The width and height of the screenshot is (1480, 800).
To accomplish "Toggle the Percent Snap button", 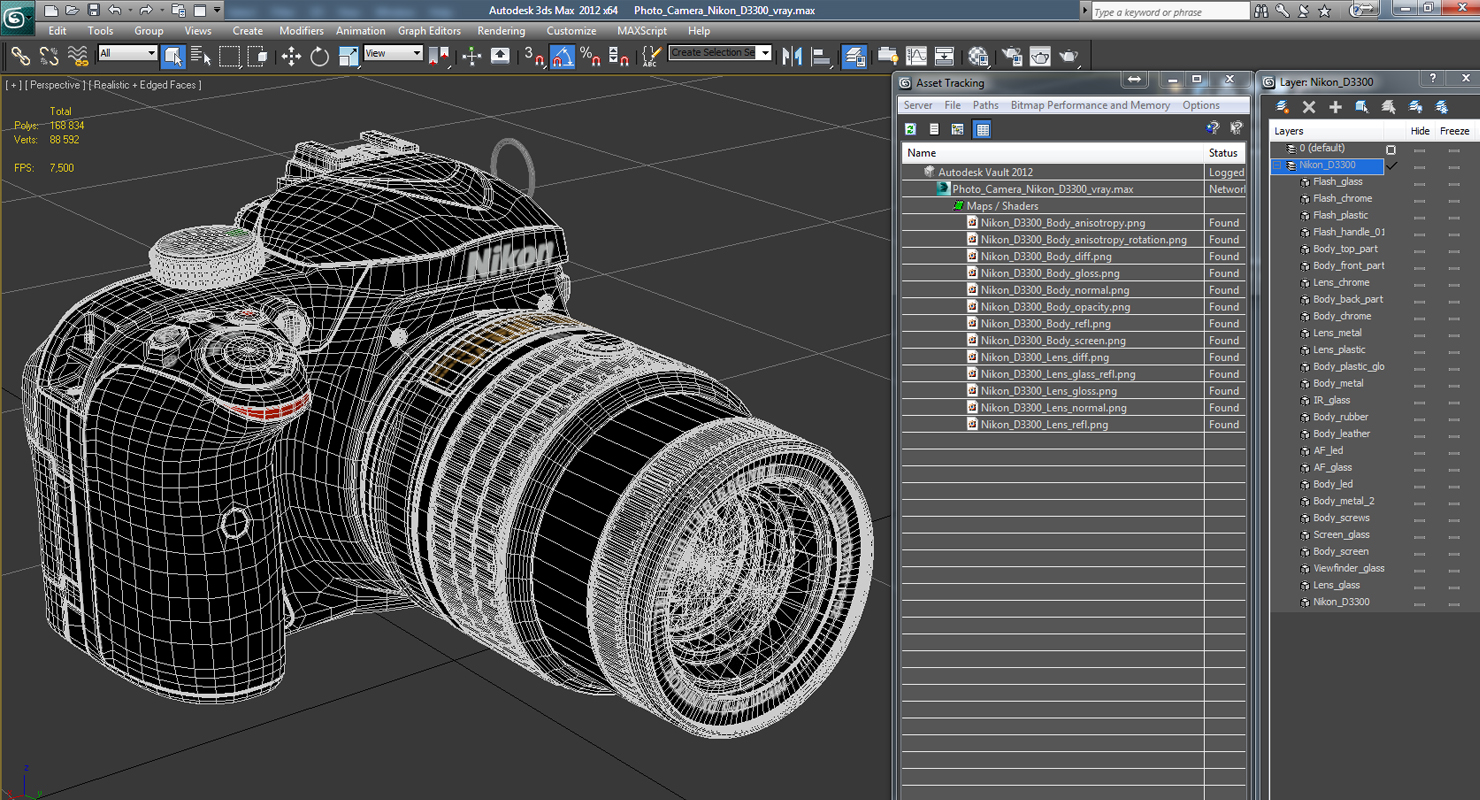I will (x=590, y=56).
